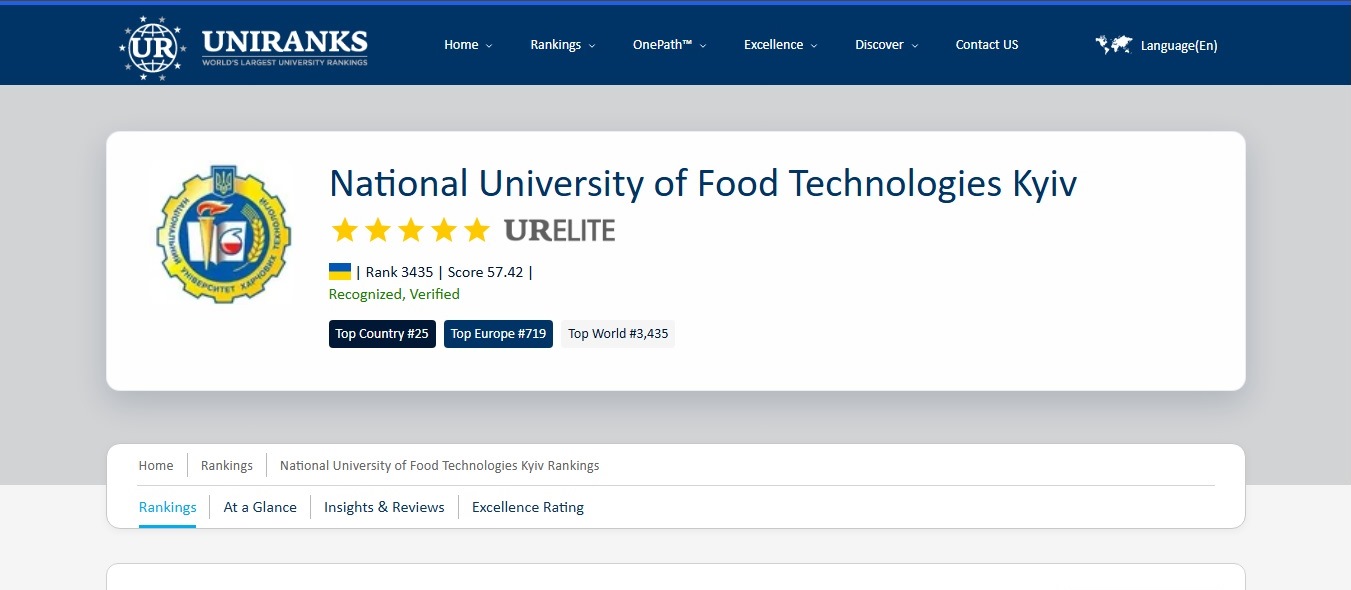Image resolution: width=1351 pixels, height=590 pixels.
Task: Open the OnePath™ menu
Action: (663, 45)
